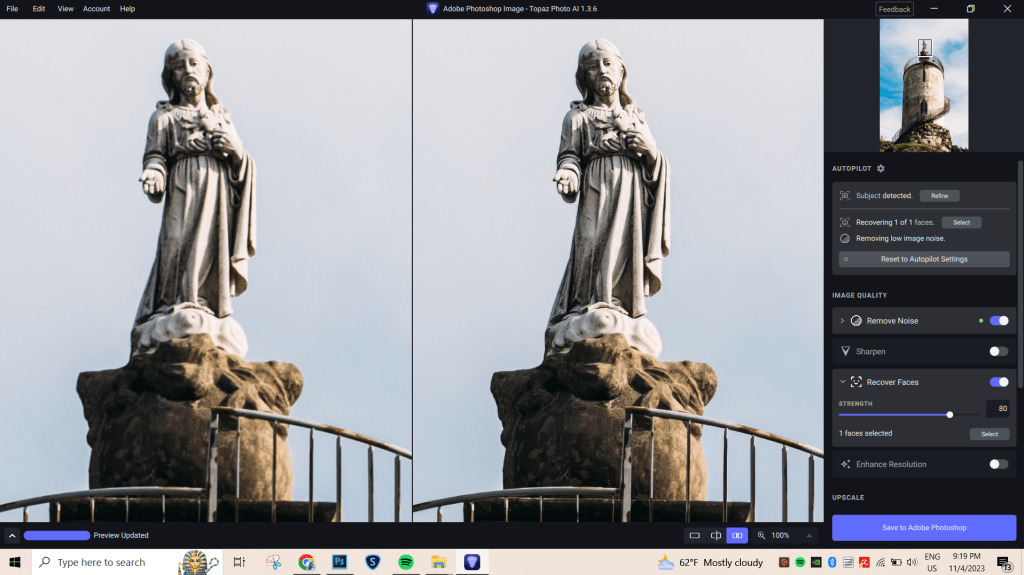This screenshot has height=575, width=1024.
Task: Disable the Remove Noise toggle
Action: pyautogui.click(x=998, y=321)
